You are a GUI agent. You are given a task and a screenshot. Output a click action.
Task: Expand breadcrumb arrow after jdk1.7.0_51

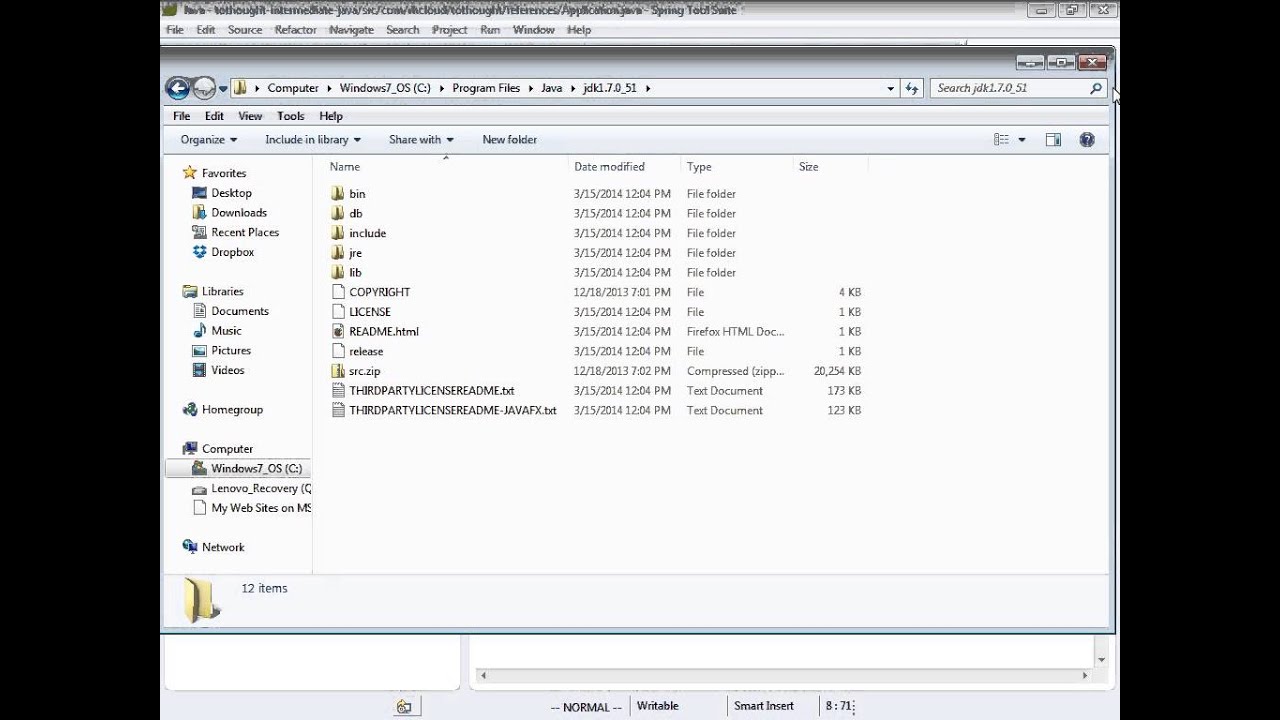pos(647,88)
